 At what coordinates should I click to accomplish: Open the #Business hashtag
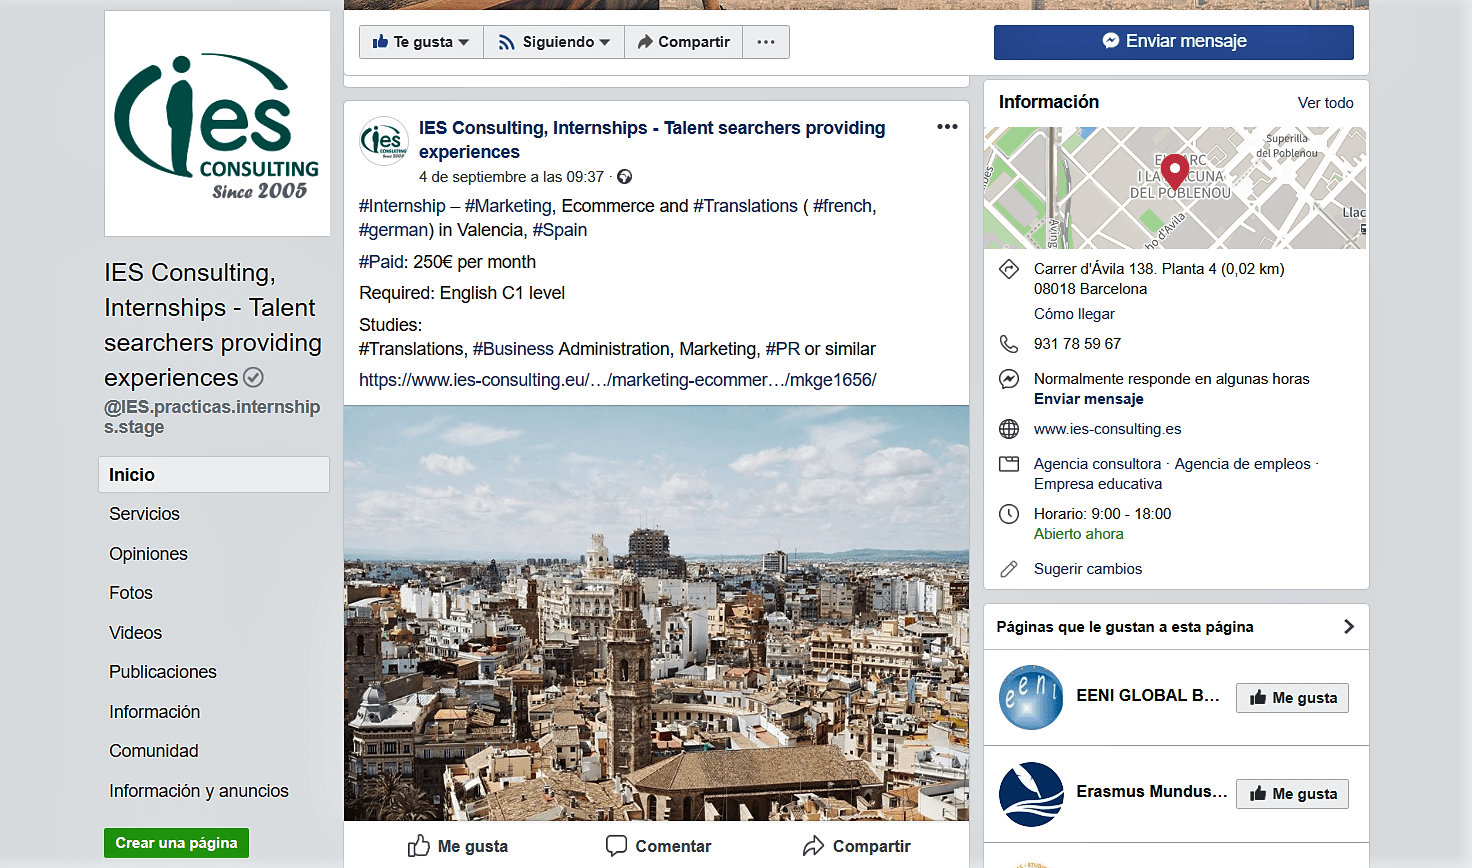coord(513,349)
